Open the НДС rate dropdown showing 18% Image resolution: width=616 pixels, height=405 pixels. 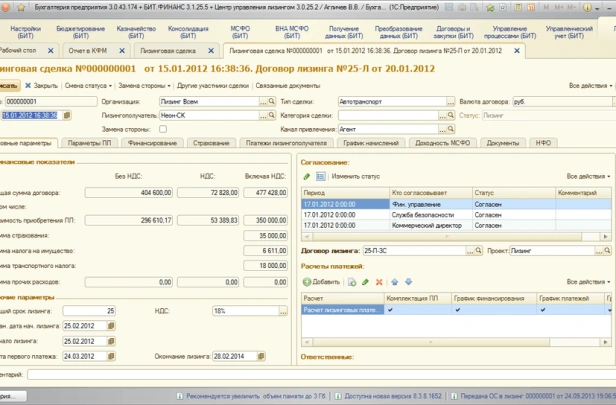tap(283, 311)
